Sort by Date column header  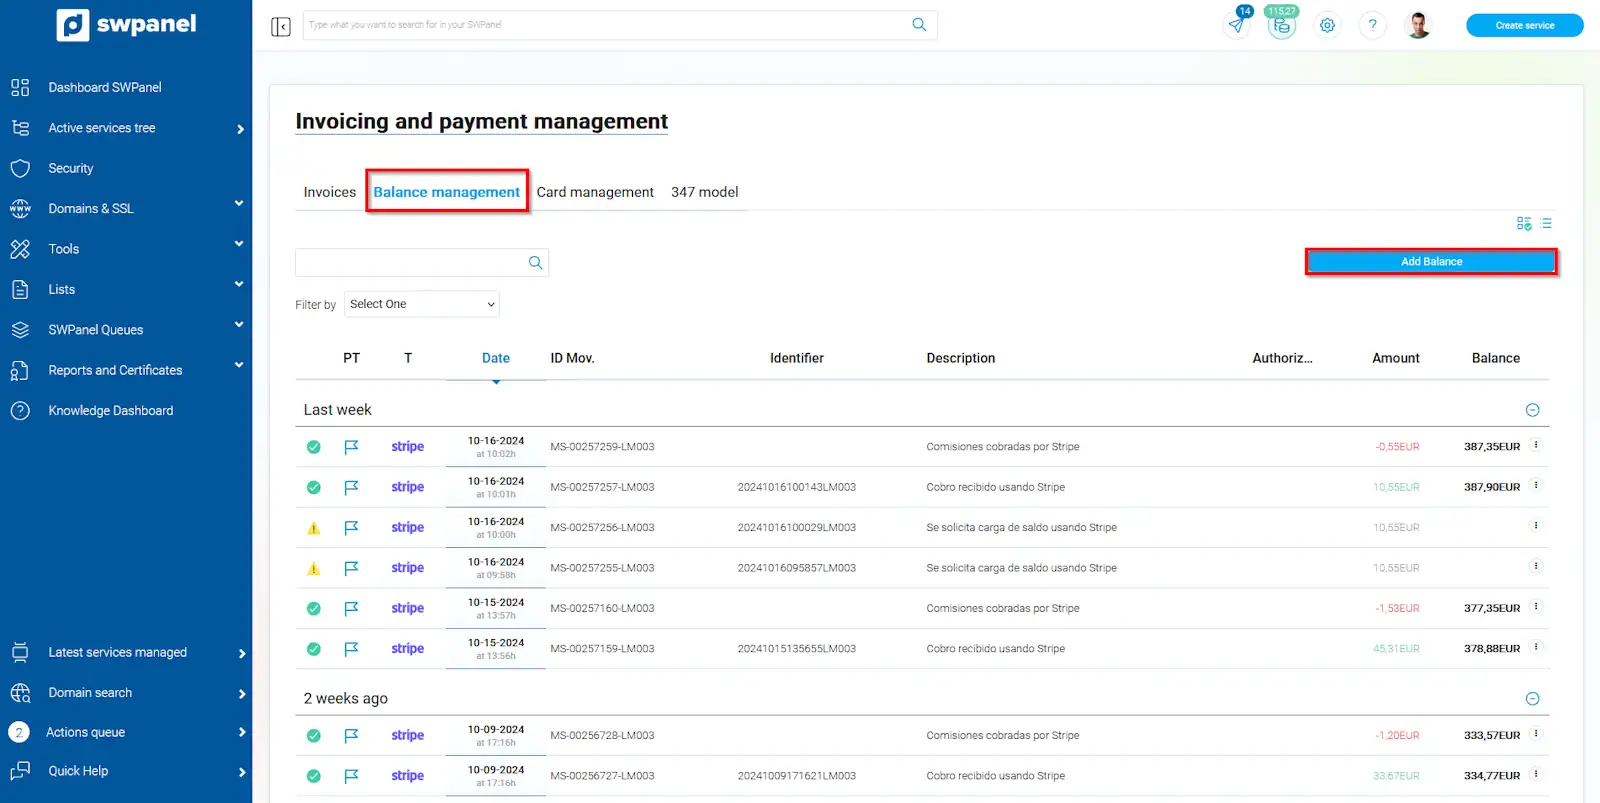(496, 358)
